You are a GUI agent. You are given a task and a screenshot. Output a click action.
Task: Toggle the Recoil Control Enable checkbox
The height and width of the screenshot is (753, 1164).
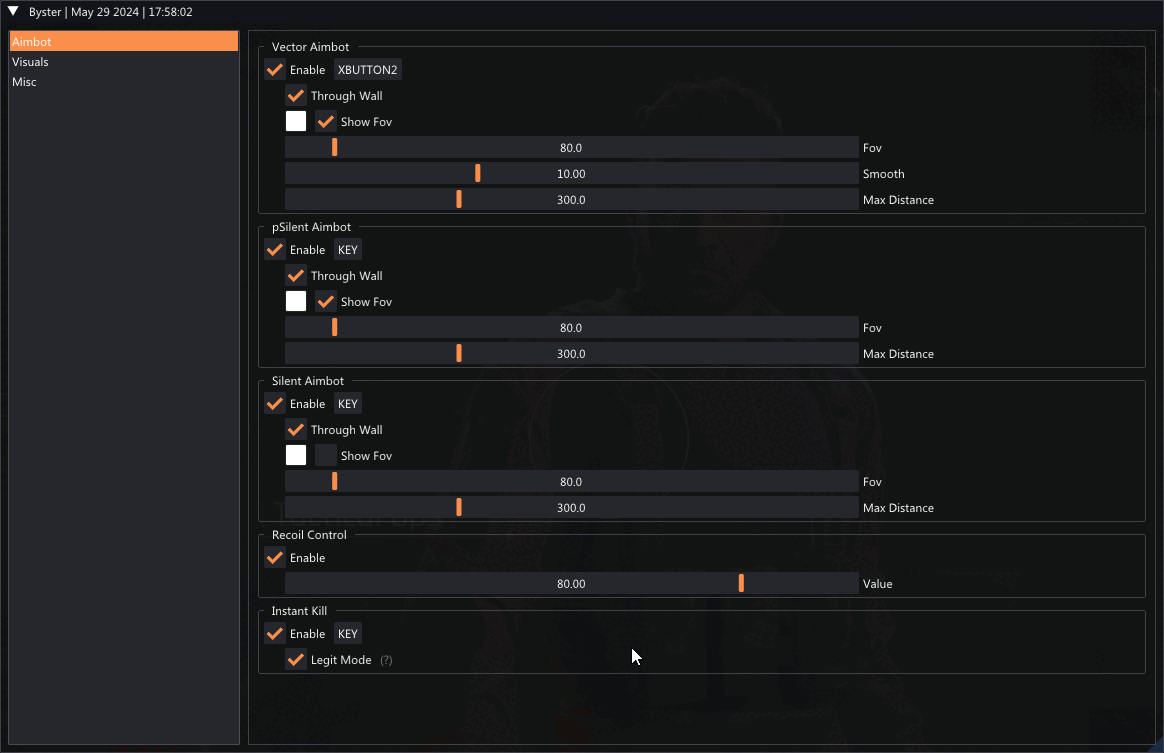coord(275,558)
